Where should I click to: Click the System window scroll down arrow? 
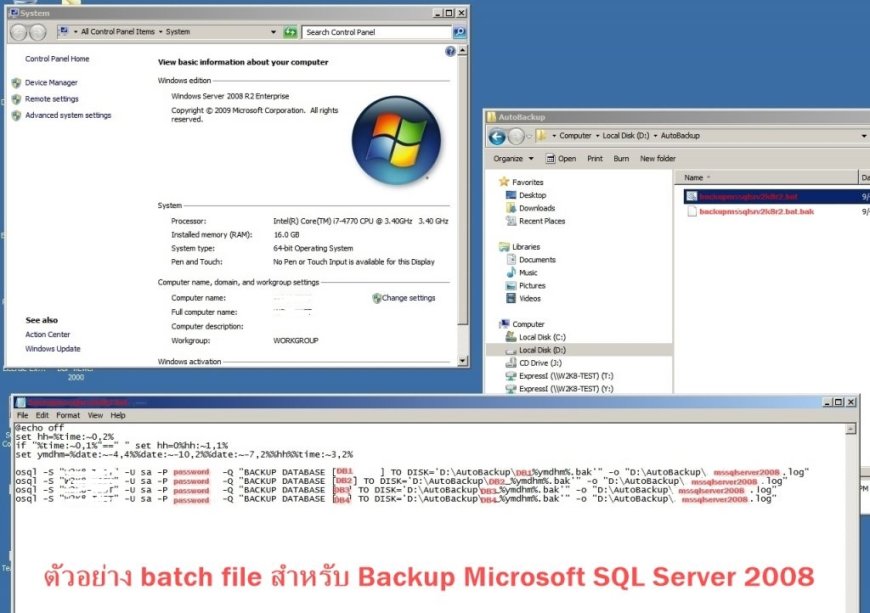(463, 361)
